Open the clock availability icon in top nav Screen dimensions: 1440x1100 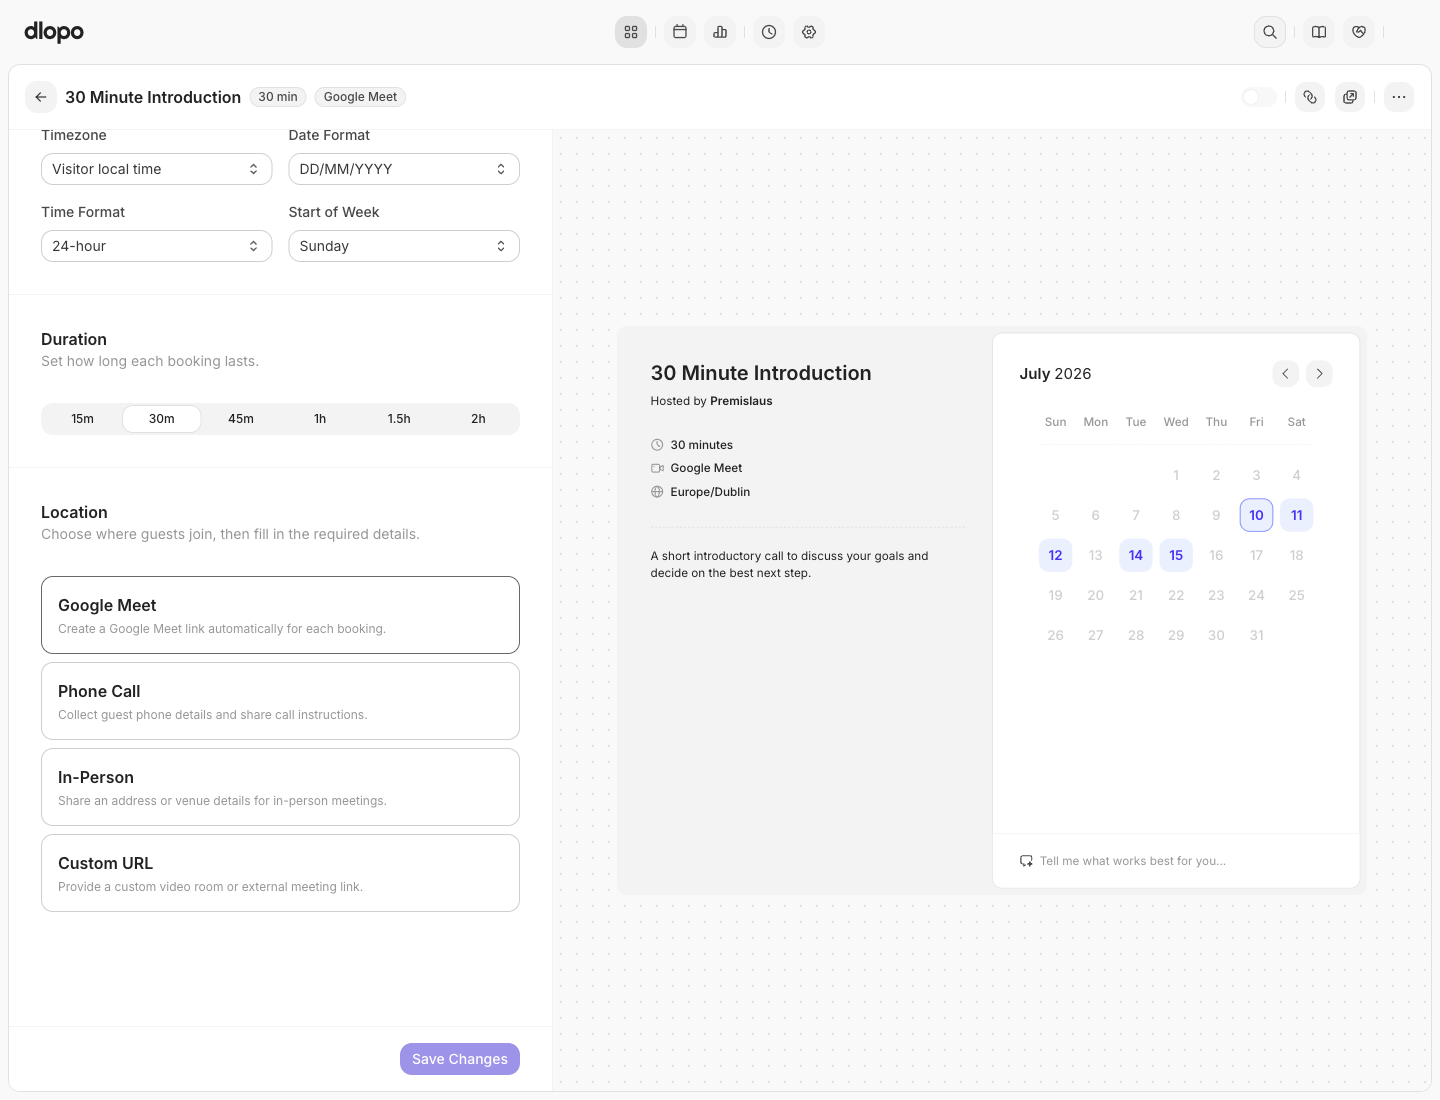point(769,32)
